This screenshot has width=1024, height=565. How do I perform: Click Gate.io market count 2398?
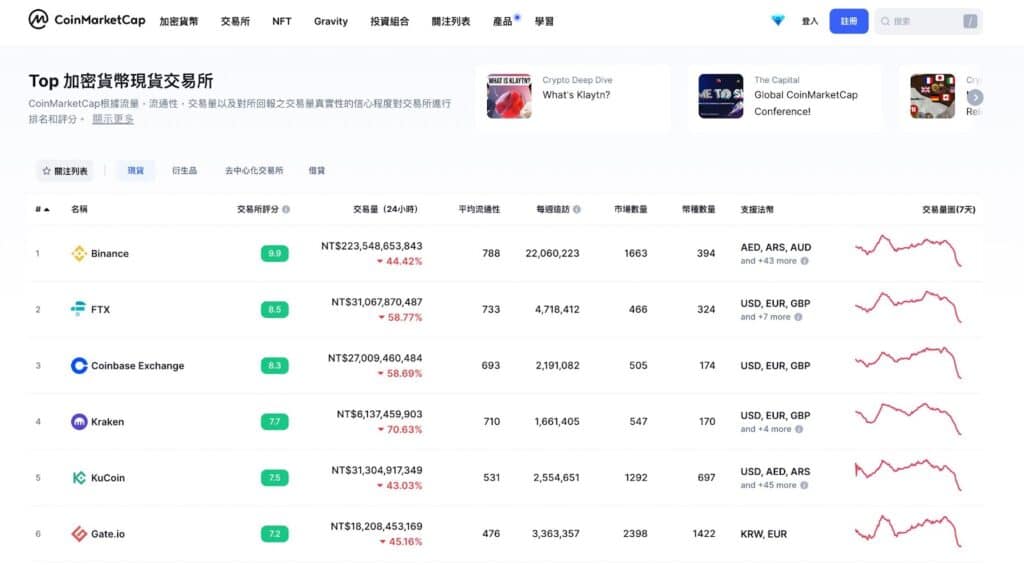pyautogui.click(x=635, y=534)
